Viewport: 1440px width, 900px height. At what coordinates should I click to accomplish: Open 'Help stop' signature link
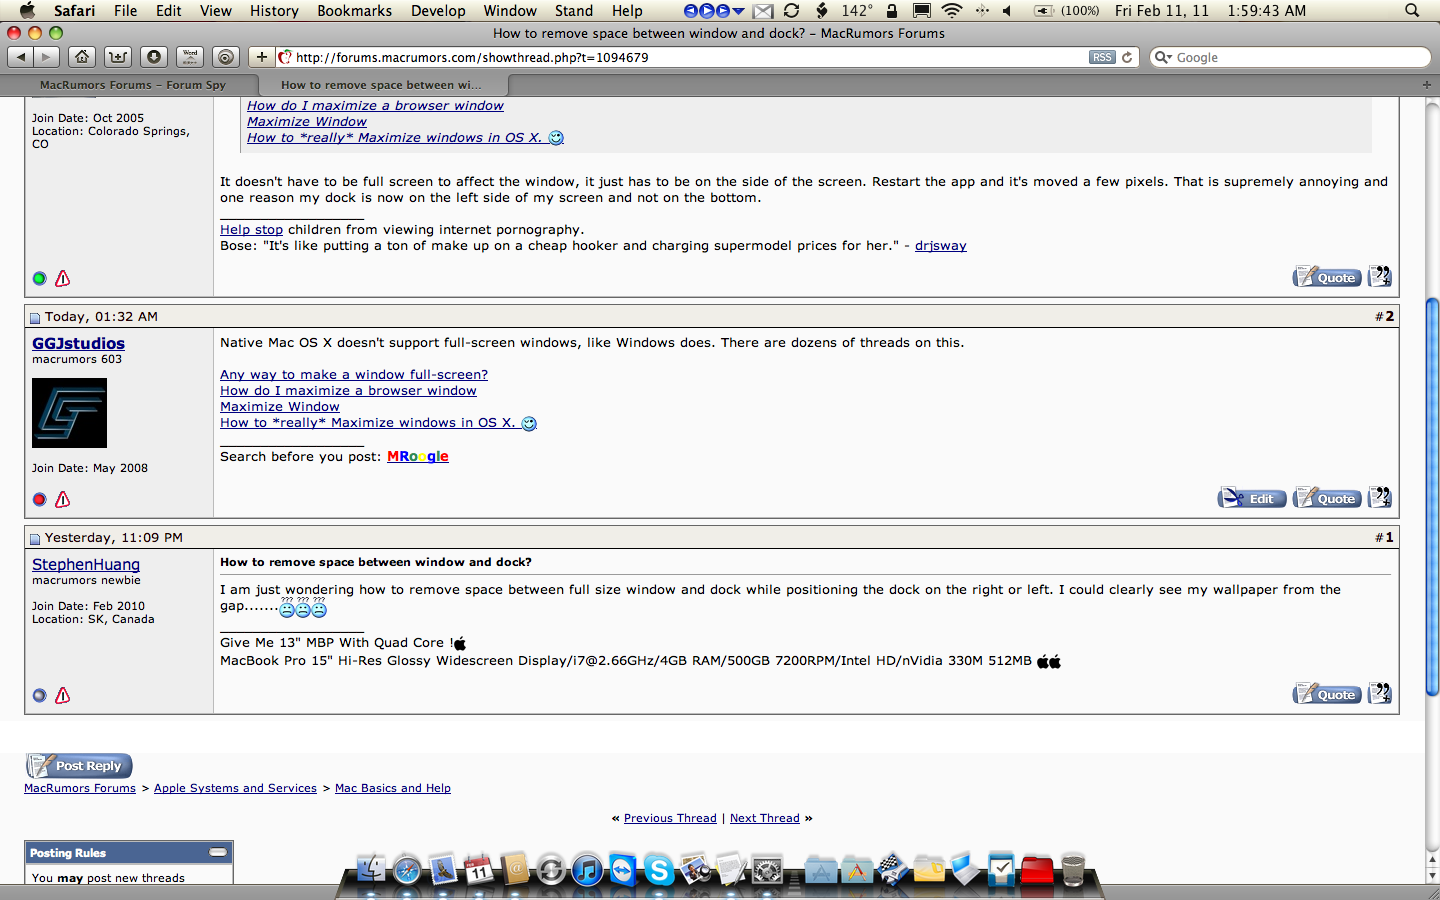tap(251, 229)
